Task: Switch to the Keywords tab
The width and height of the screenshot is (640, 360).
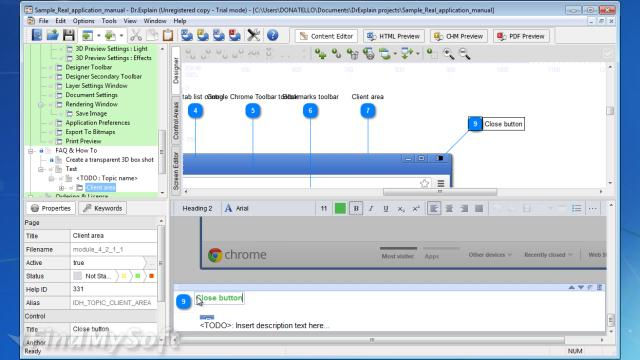Action: (x=102, y=208)
